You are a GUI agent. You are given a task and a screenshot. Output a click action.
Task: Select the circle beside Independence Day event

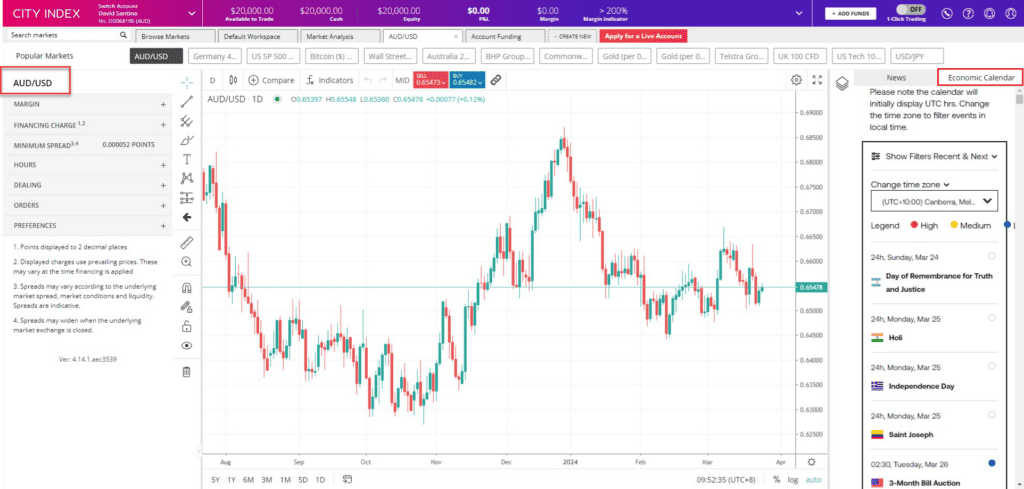pyautogui.click(x=992, y=366)
